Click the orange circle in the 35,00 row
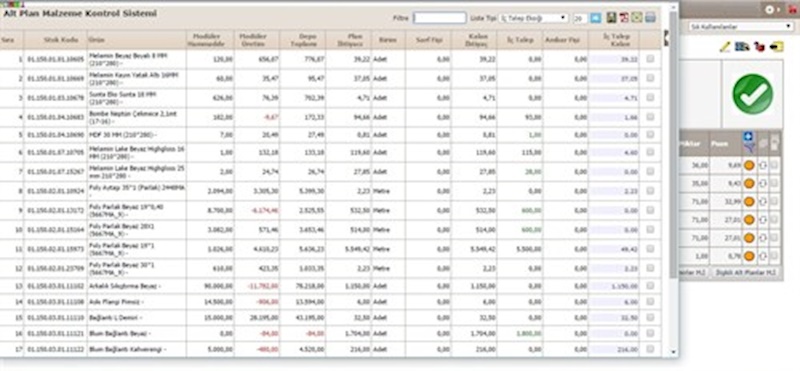 pyautogui.click(x=748, y=183)
